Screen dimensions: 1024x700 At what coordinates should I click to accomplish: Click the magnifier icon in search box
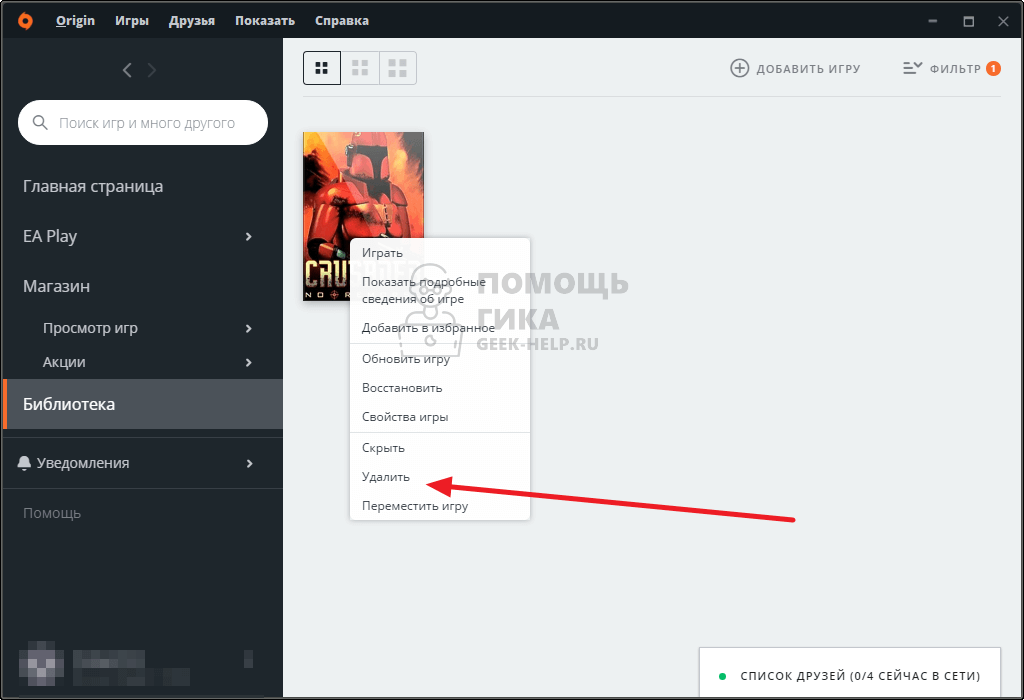40,122
